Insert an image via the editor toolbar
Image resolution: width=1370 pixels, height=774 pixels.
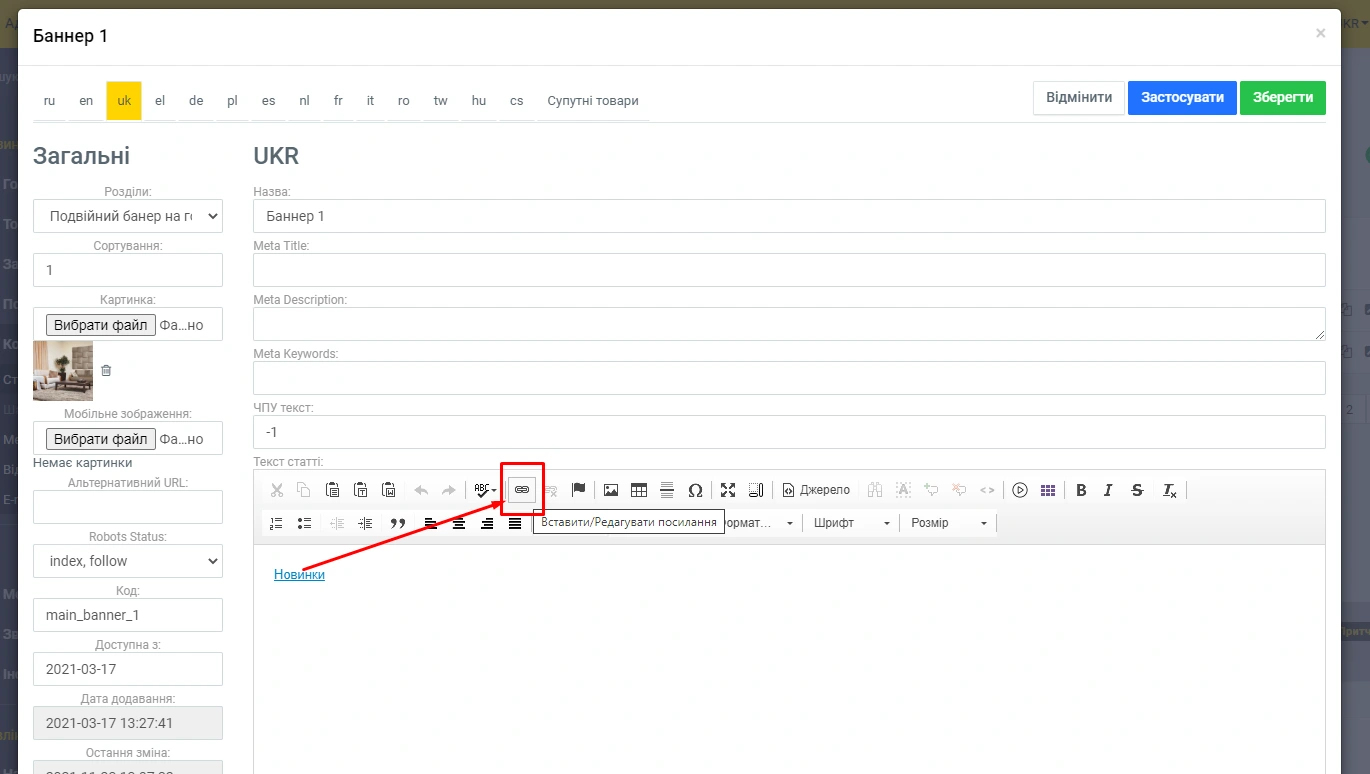(x=611, y=490)
